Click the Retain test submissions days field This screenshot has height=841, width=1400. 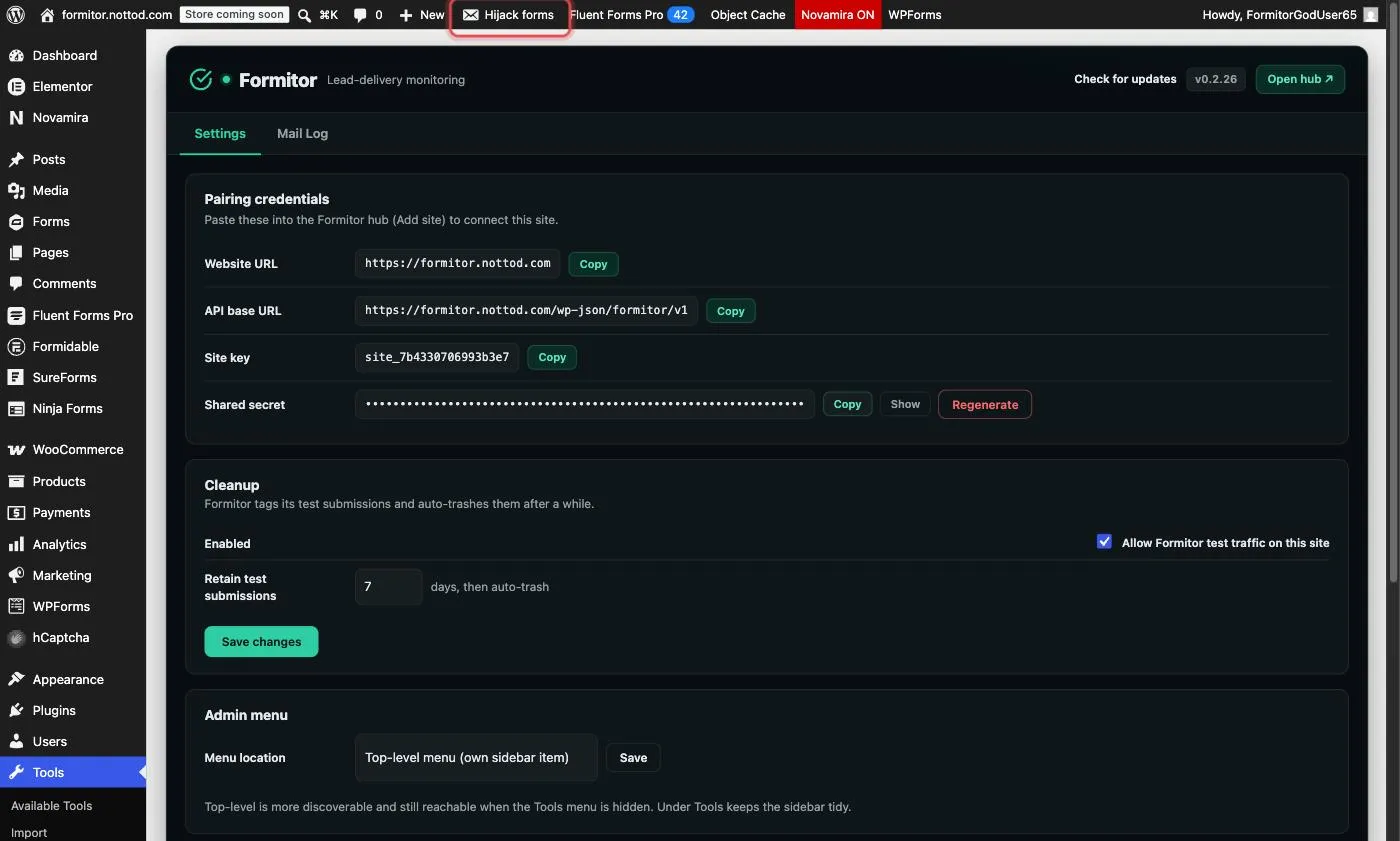pyautogui.click(x=389, y=587)
